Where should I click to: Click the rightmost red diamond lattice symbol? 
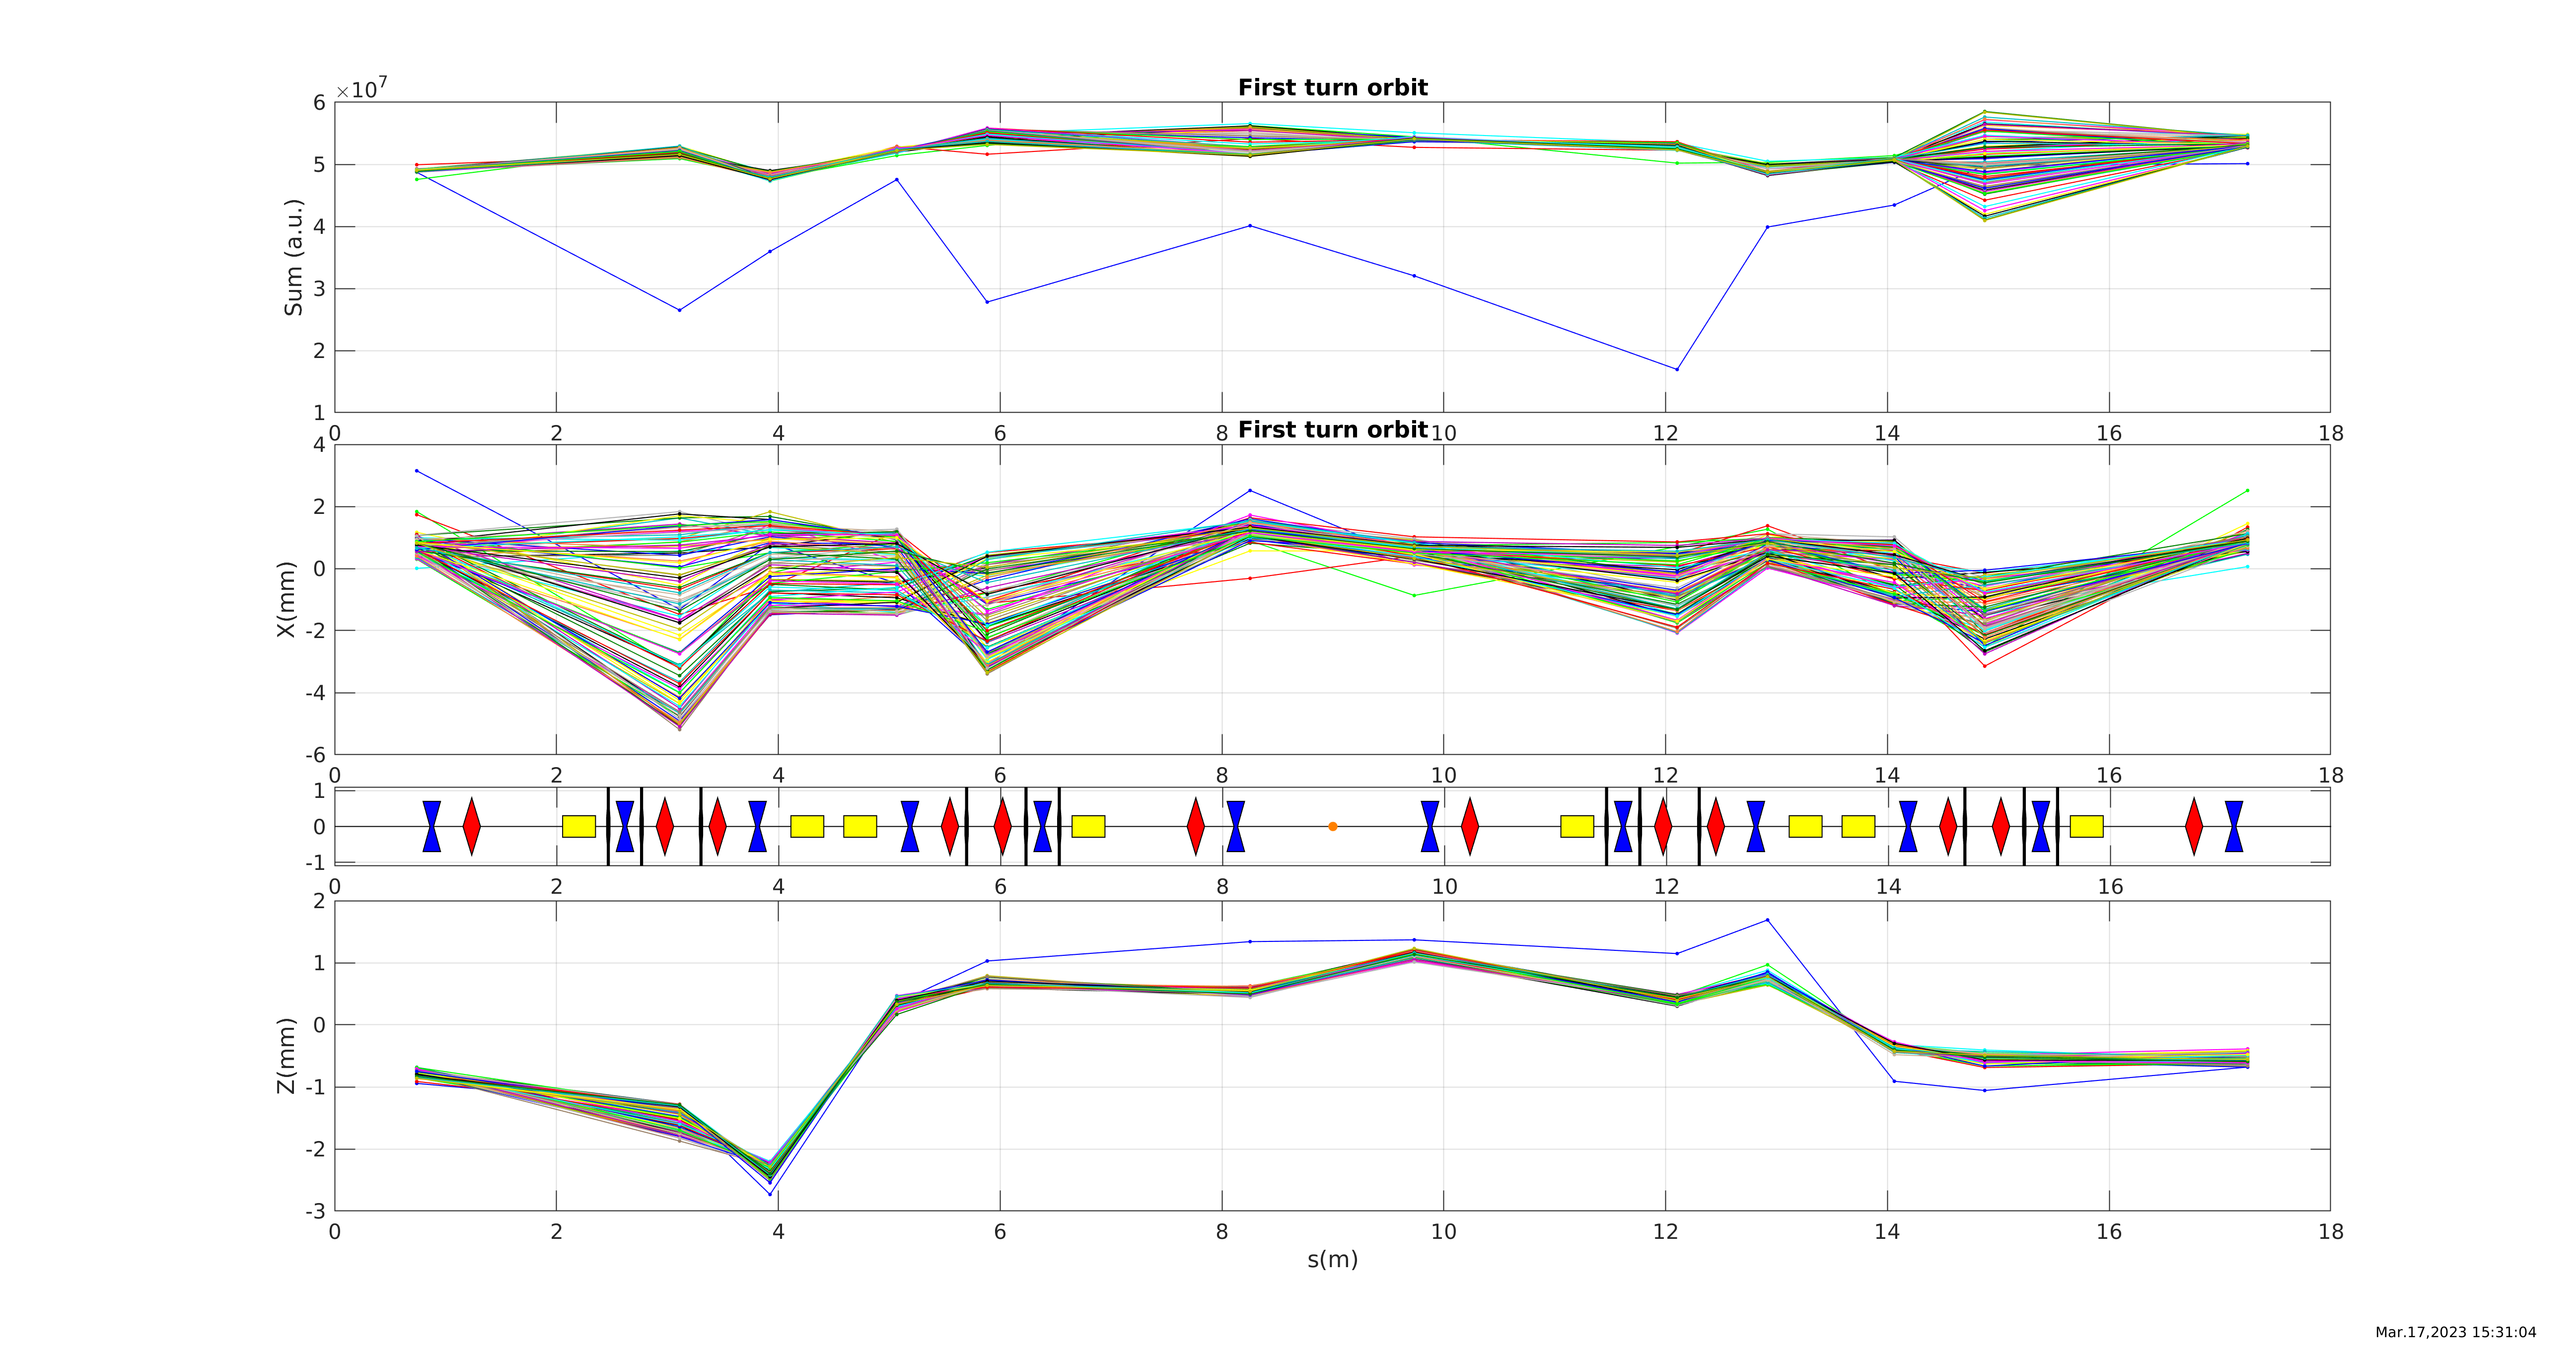point(2194,826)
